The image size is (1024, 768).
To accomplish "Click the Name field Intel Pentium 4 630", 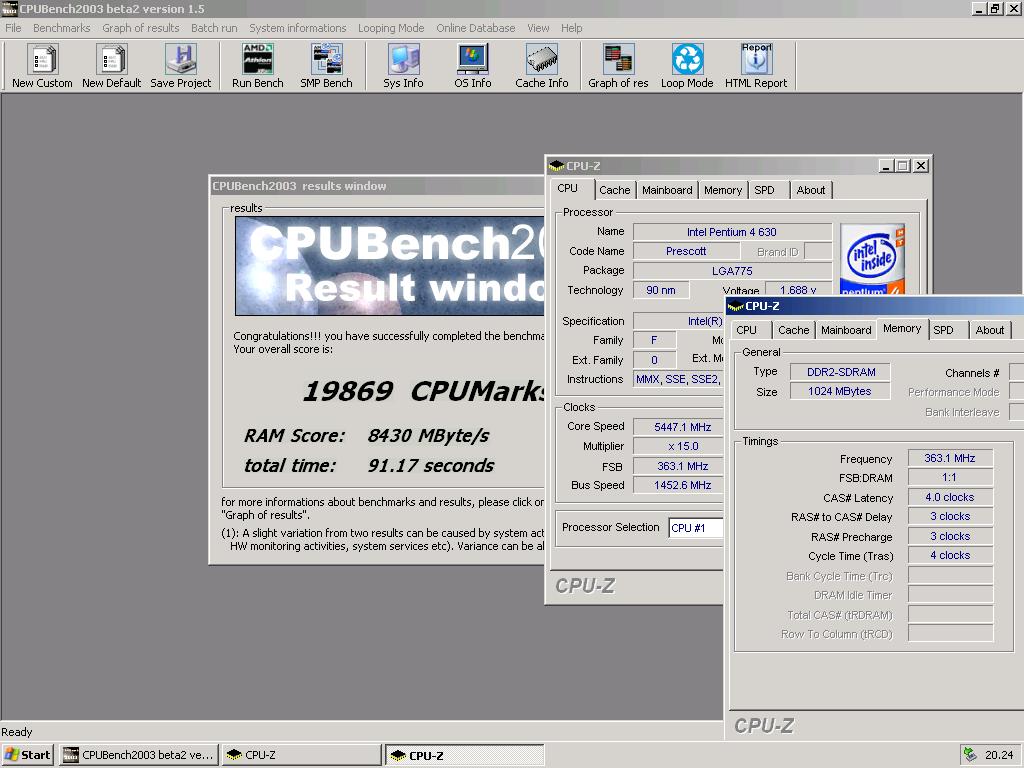I will click(732, 232).
